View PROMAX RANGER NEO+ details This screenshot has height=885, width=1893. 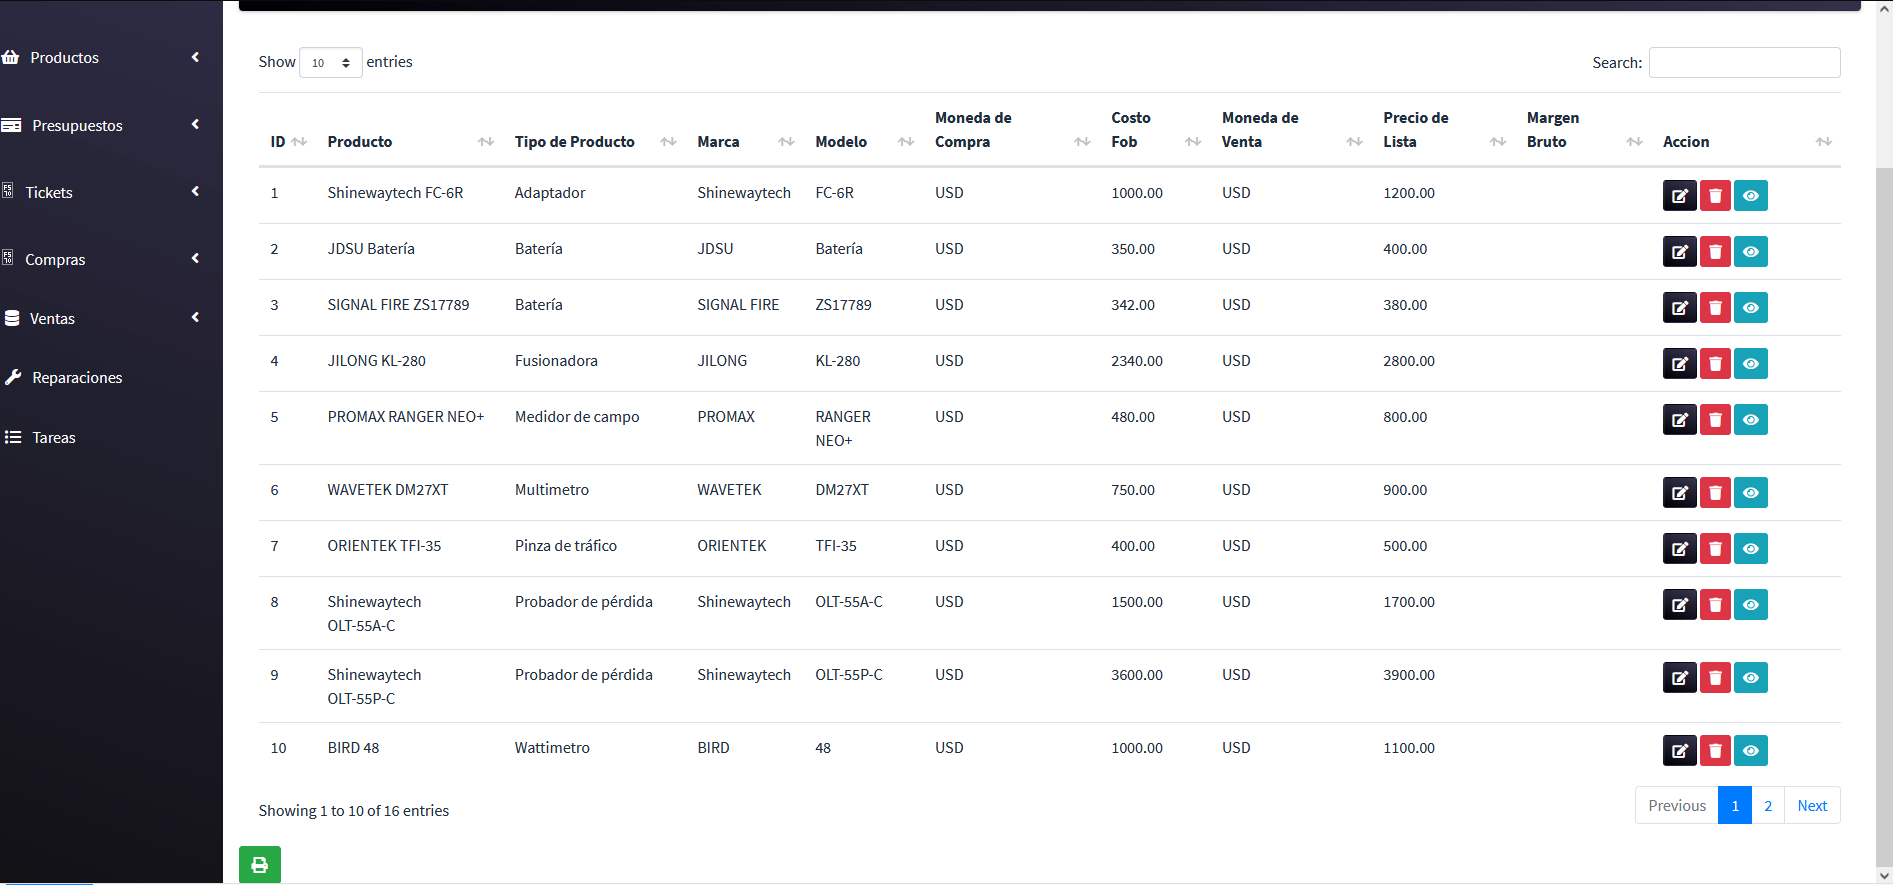[x=1751, y=420]
